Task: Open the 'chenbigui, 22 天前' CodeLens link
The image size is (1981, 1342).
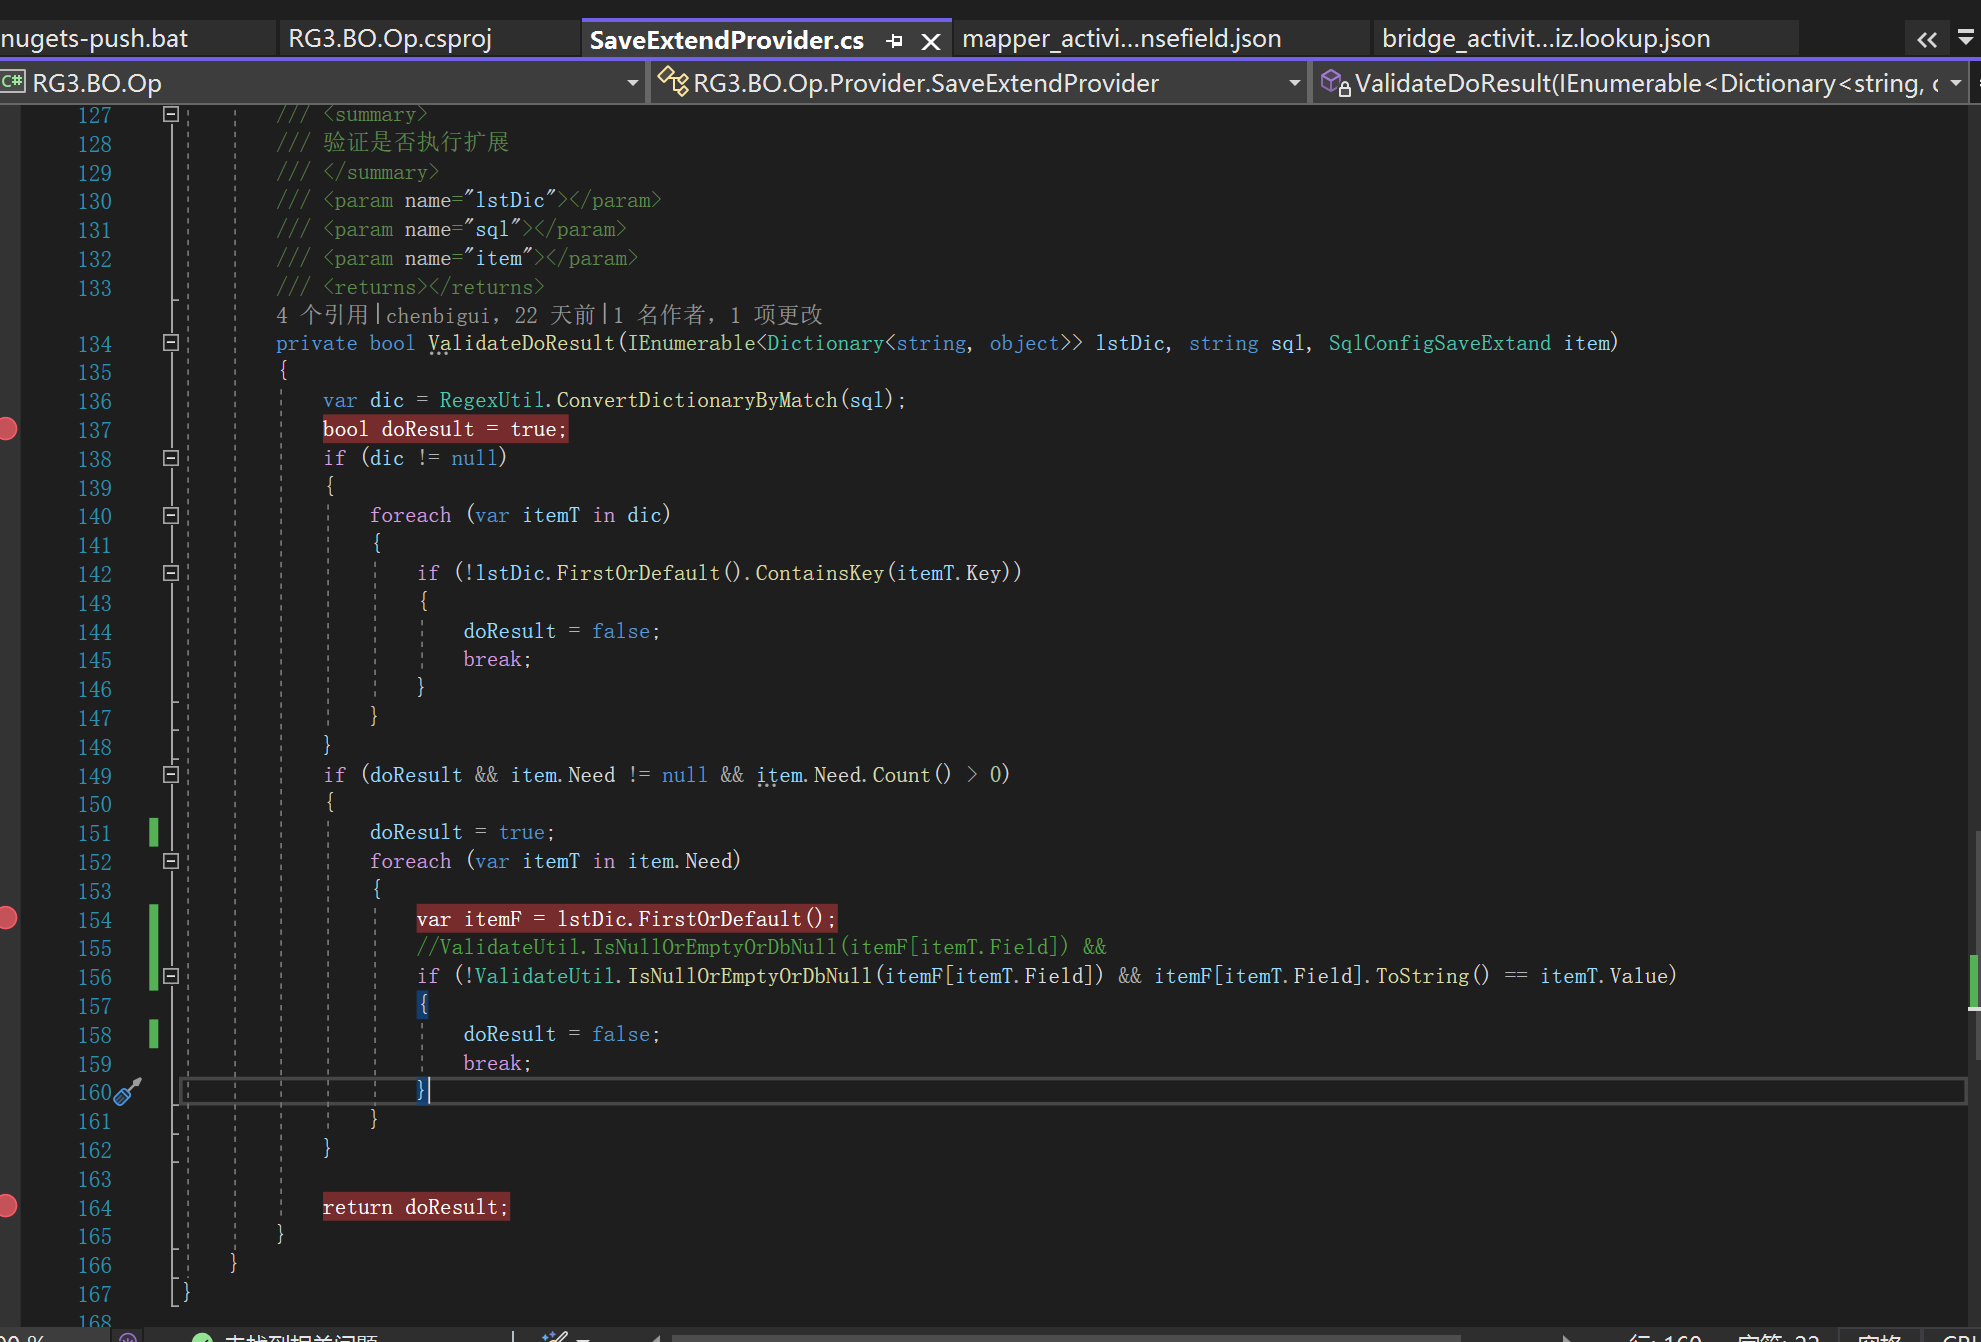Action: (x=490, y=315)
